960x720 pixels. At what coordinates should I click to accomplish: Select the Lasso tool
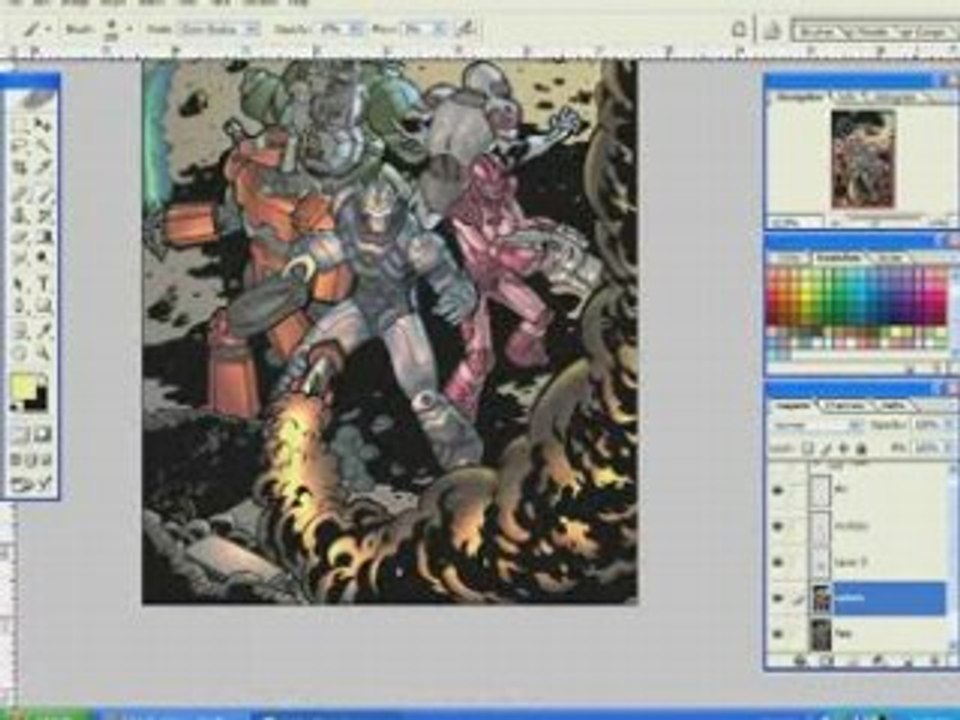coord(20,146)
